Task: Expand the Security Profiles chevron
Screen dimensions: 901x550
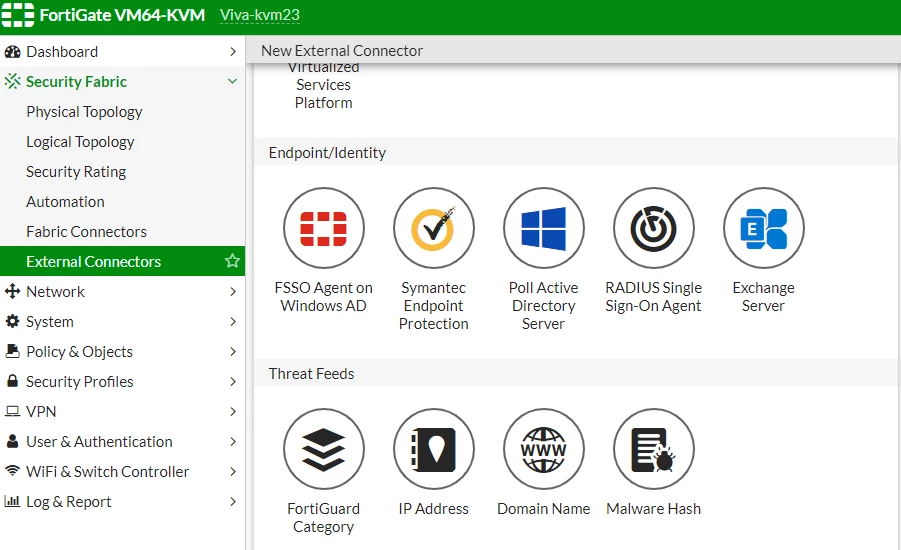Action: pos(233,382)
